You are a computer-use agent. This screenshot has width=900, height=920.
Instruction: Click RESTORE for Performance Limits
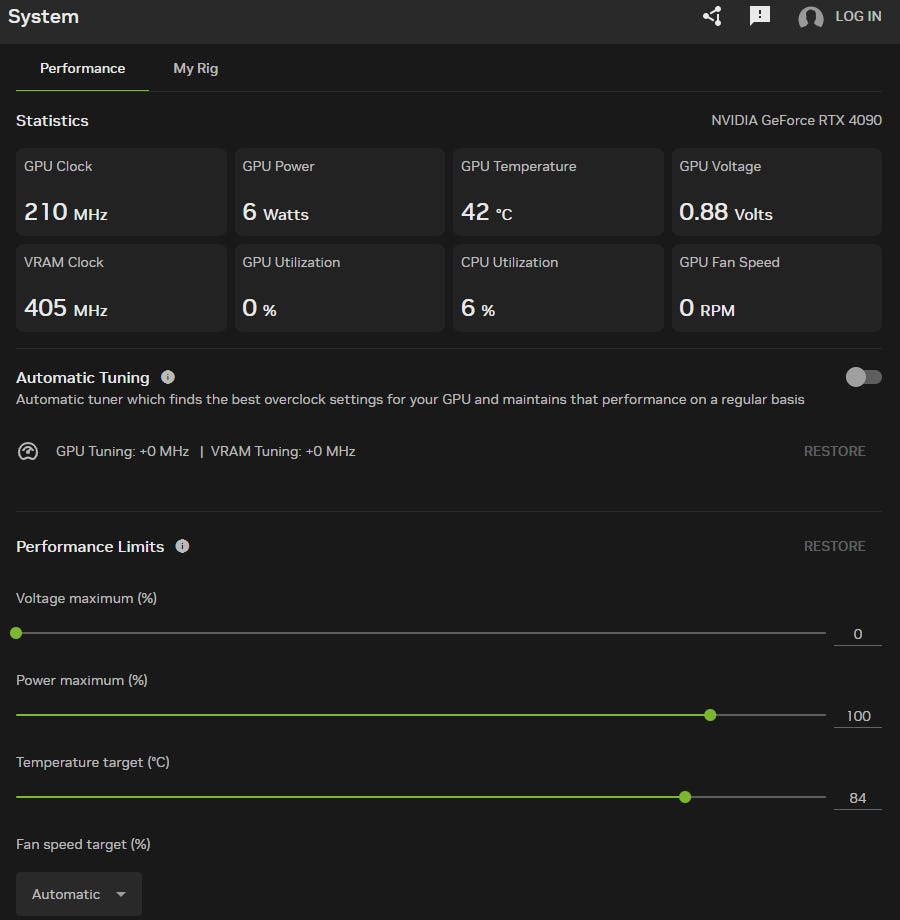click(x=834, y=546)
